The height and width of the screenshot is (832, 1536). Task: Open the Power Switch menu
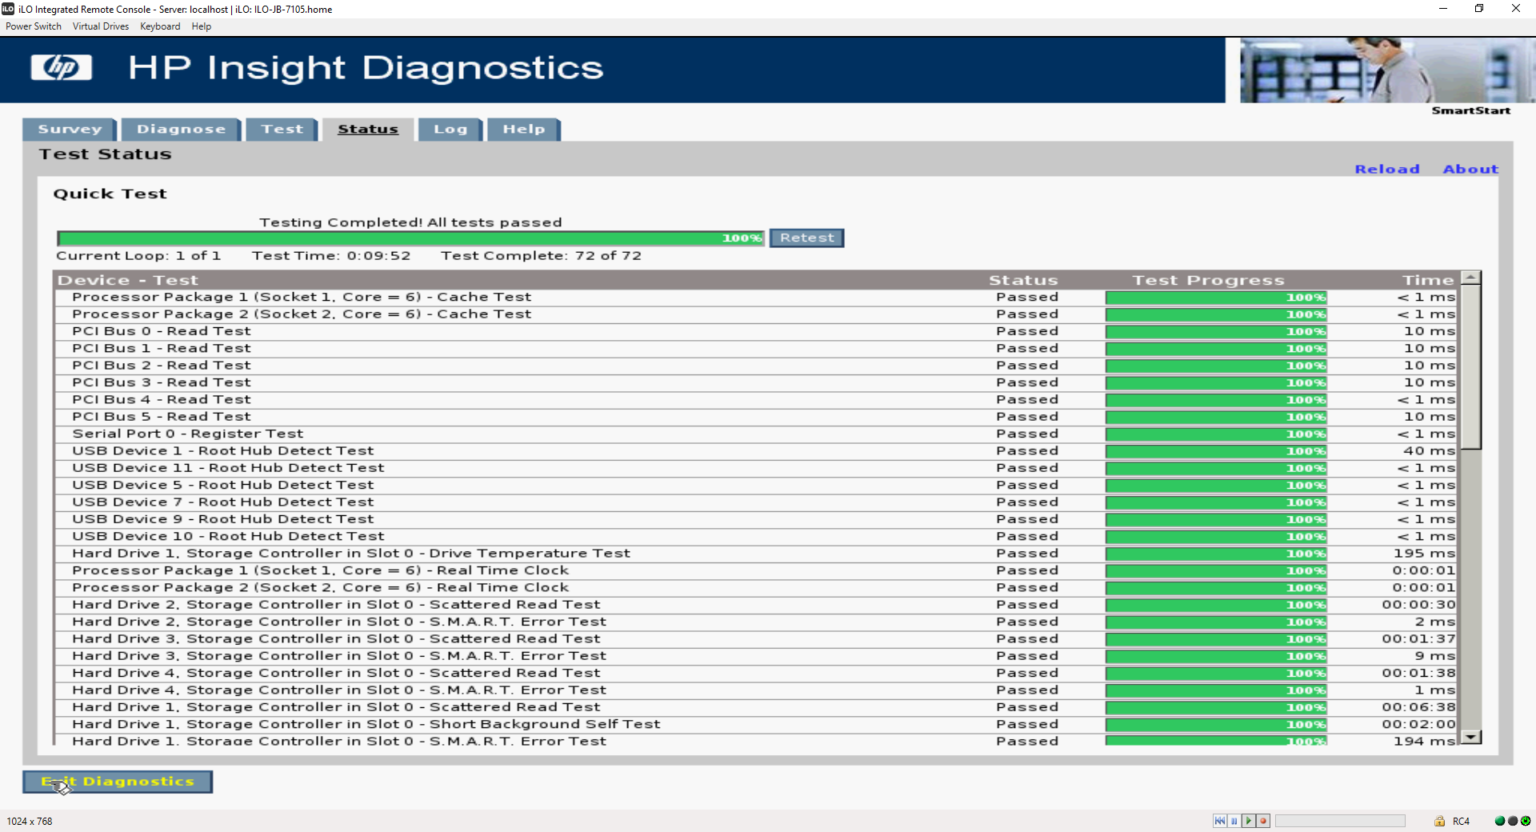pos(33,26)
